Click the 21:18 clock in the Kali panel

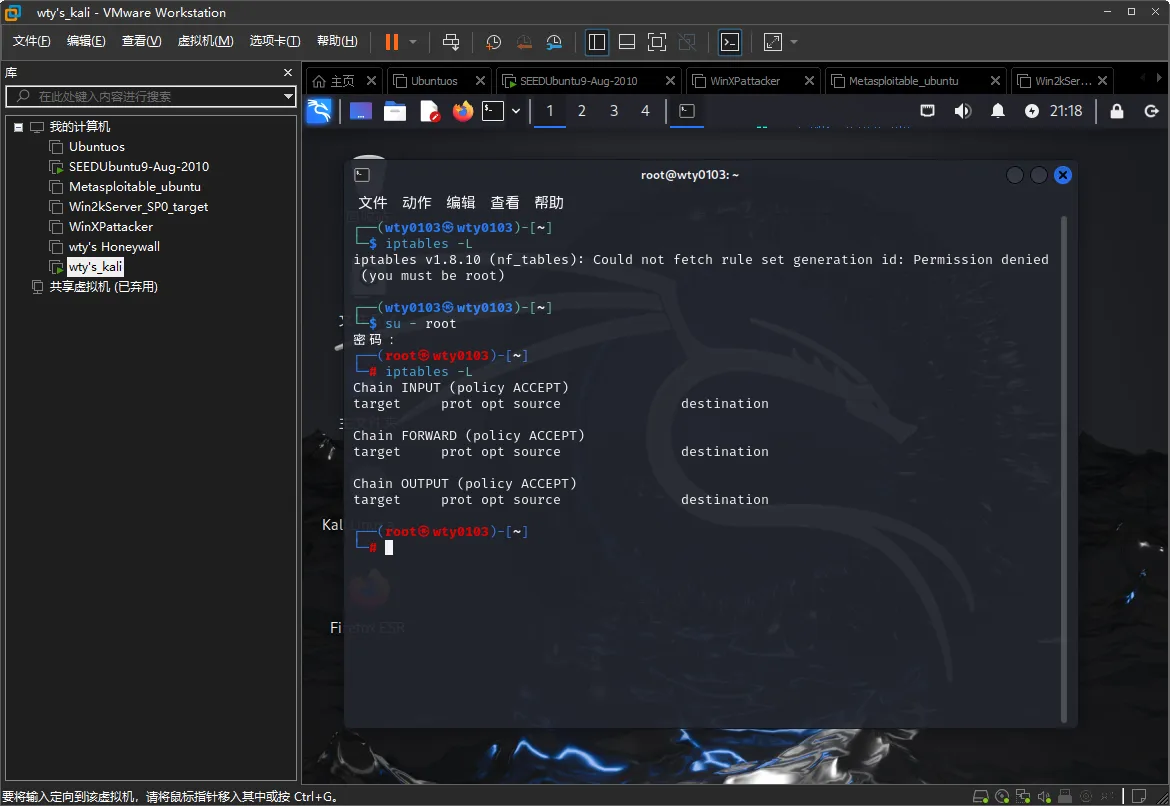point(1066,111)
